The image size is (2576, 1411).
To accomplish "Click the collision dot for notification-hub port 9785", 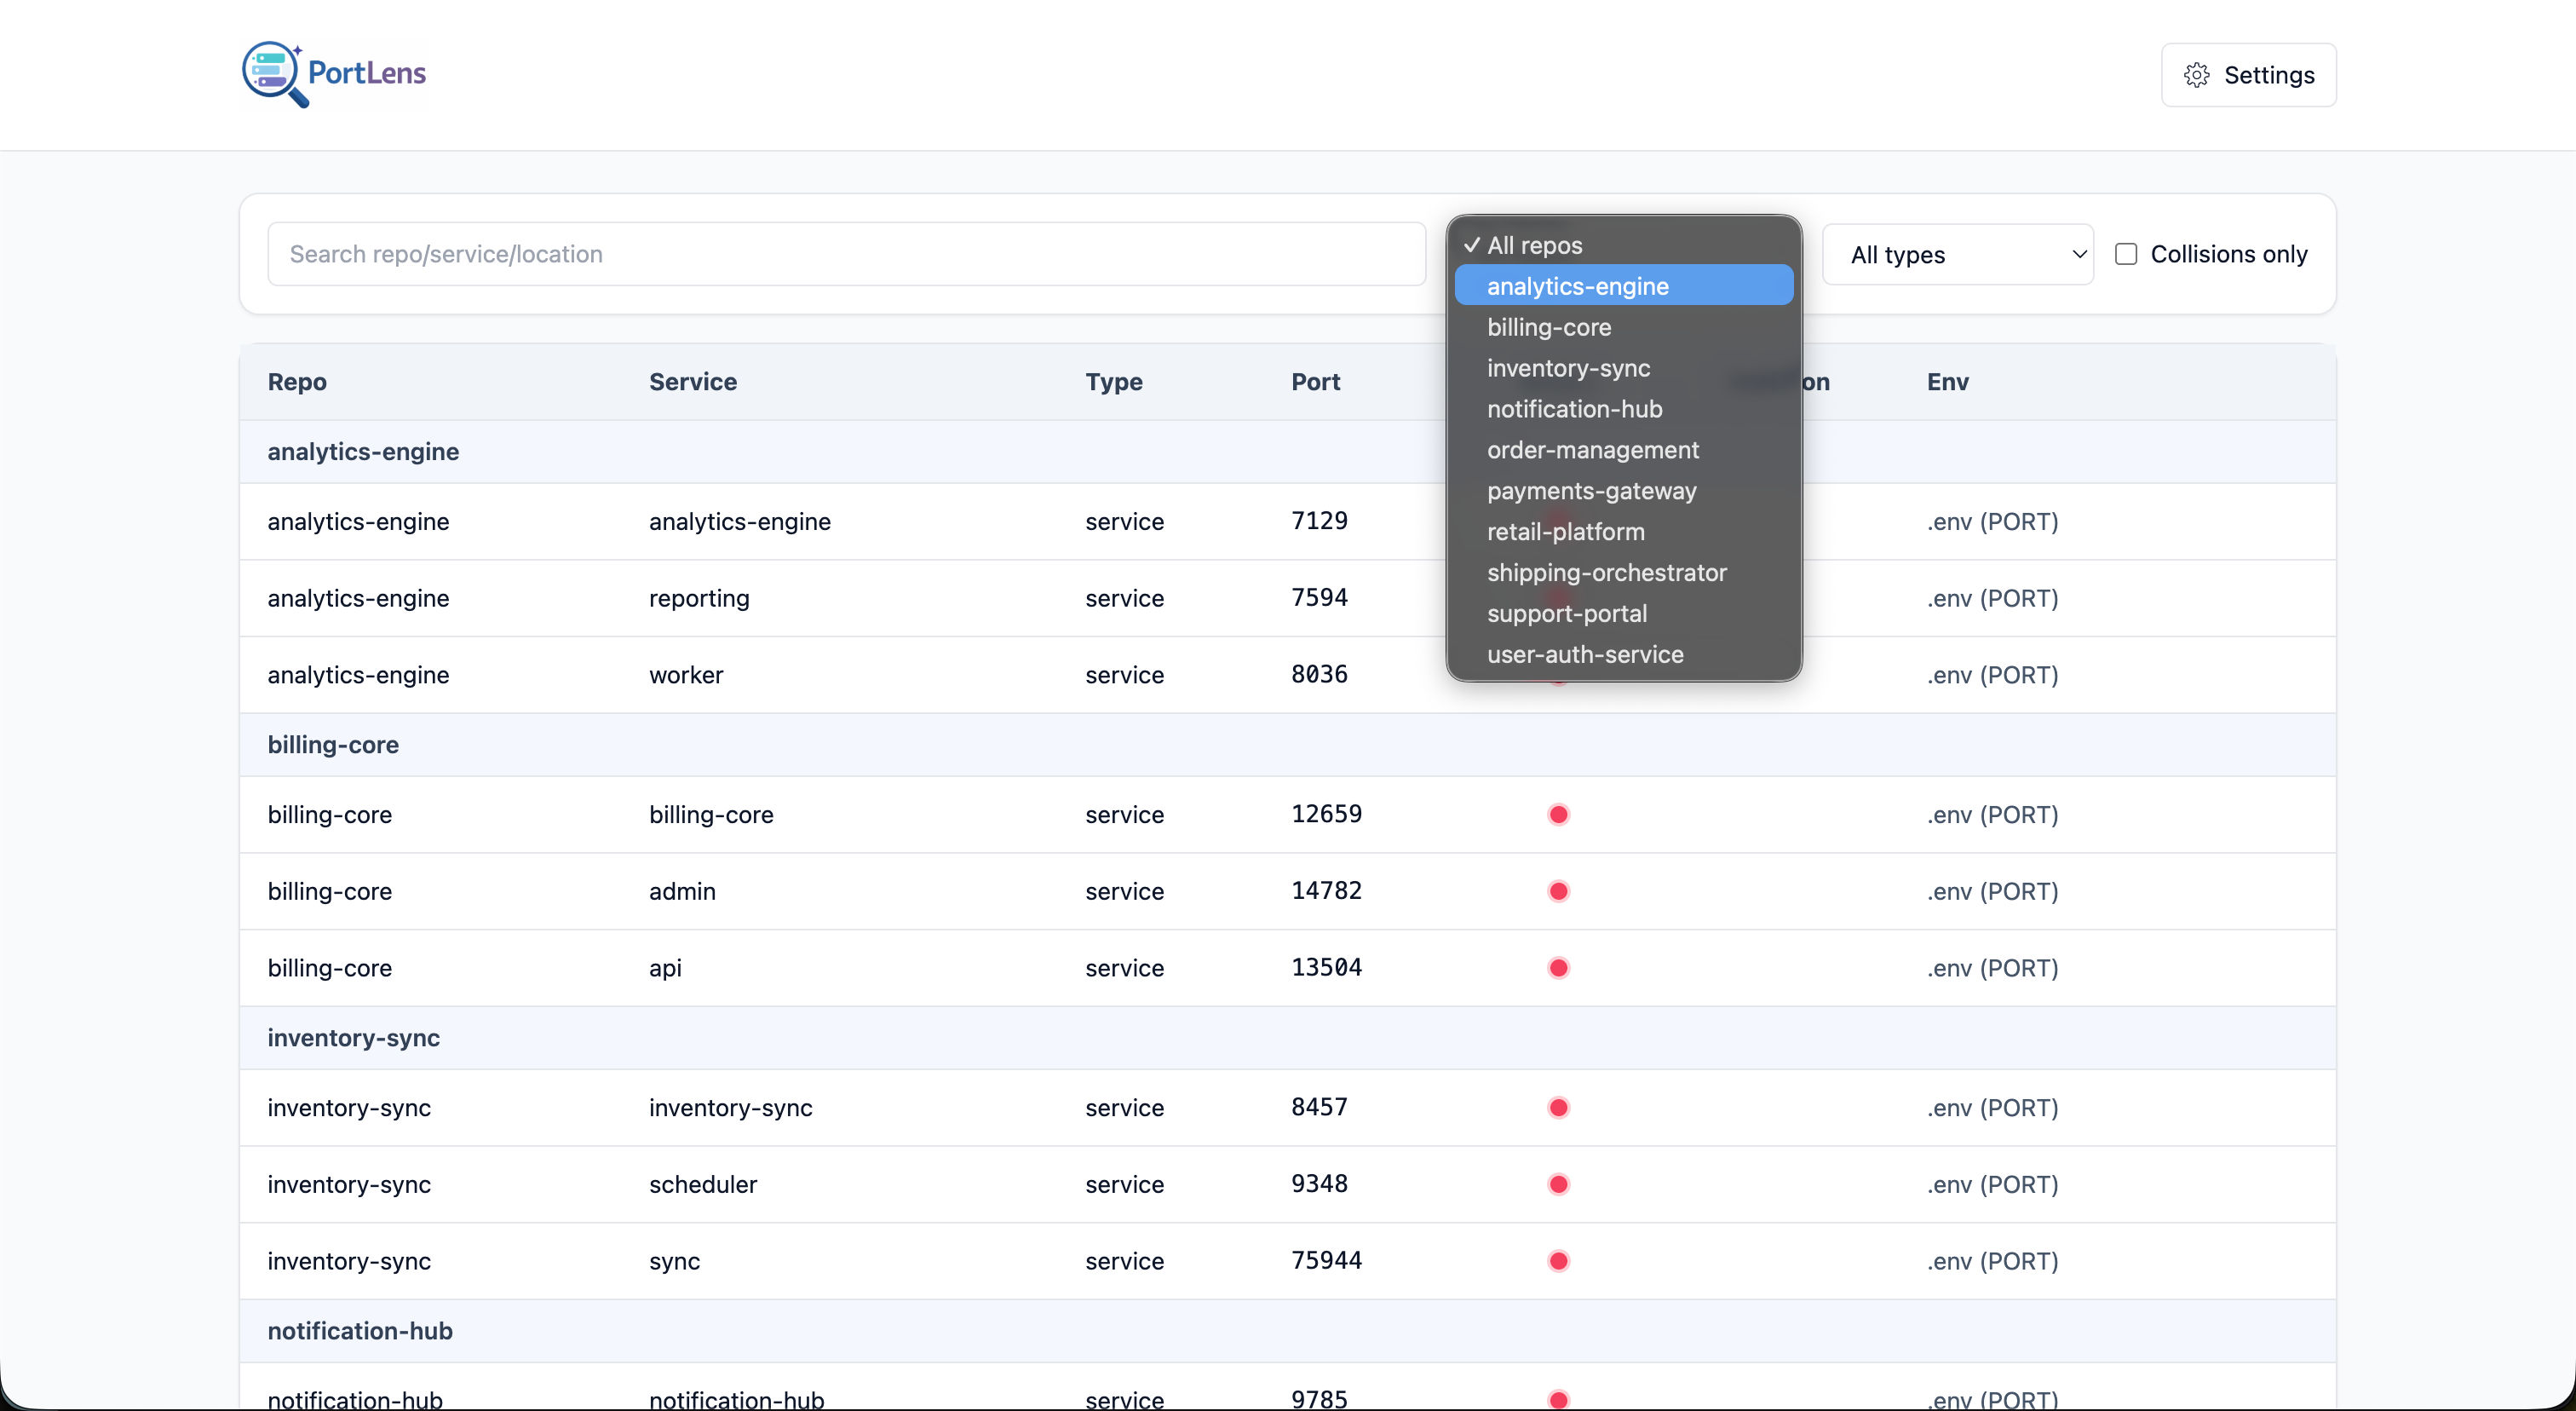I will tap(1558, 1399).
